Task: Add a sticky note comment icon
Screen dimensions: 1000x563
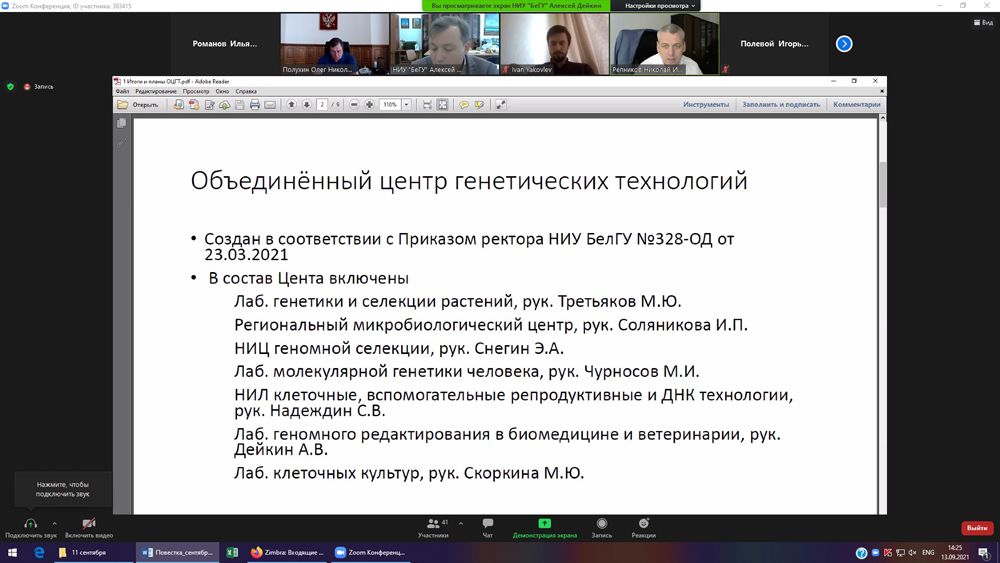Action: [464, 105]
